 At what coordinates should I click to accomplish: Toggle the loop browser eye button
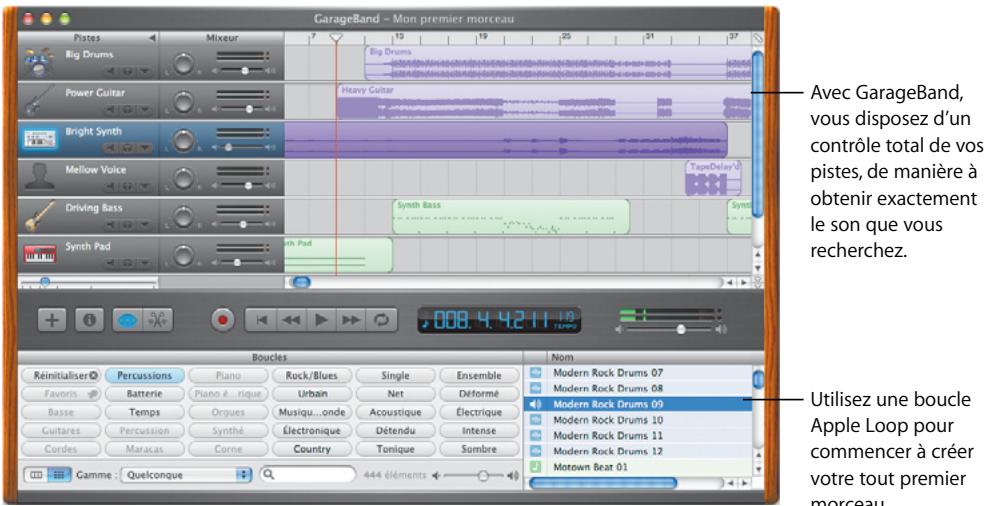[127, 320]
